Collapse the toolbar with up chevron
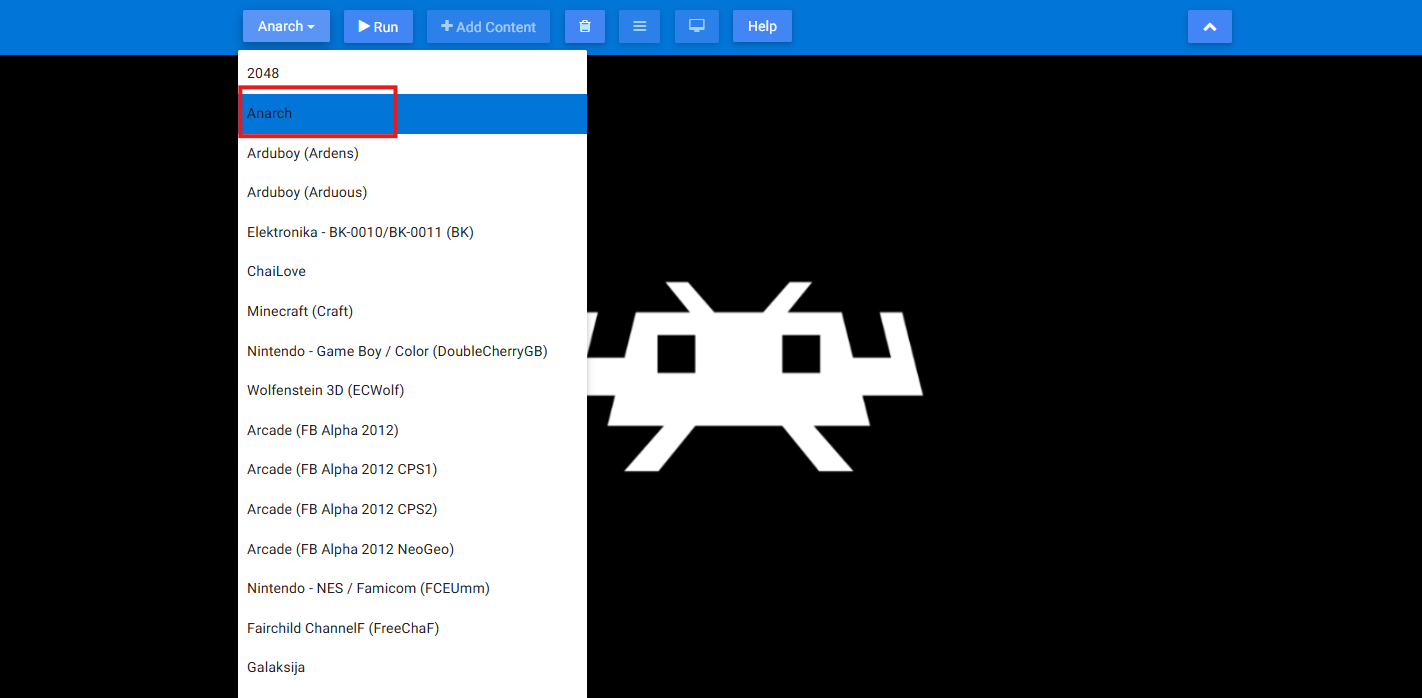 click(x=1209, y=27)
